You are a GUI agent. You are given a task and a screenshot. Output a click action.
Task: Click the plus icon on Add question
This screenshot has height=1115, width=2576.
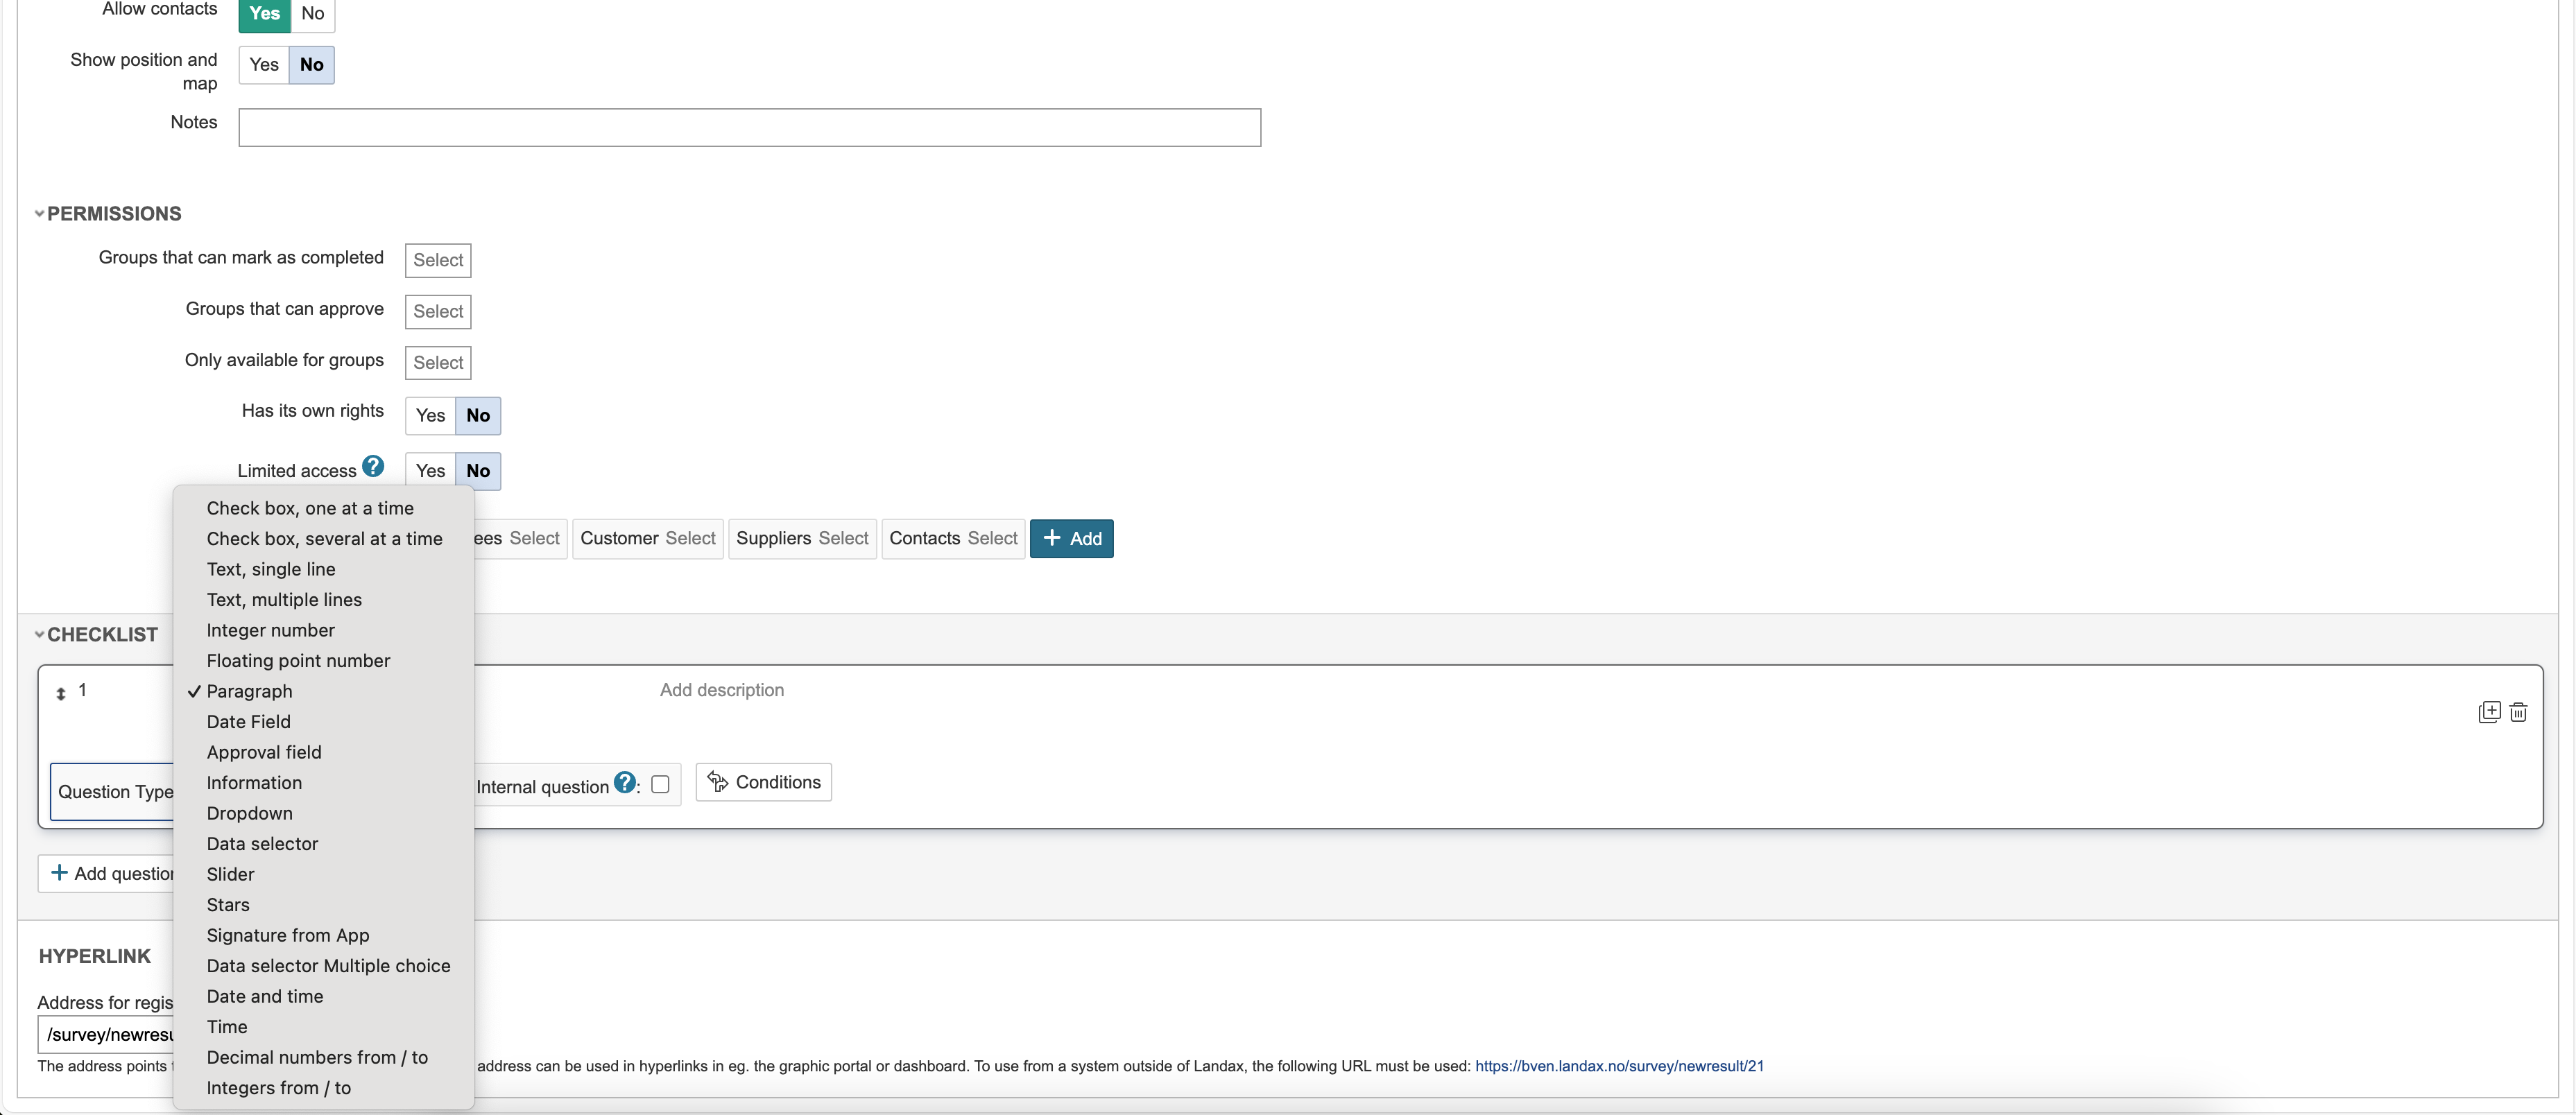59,873
